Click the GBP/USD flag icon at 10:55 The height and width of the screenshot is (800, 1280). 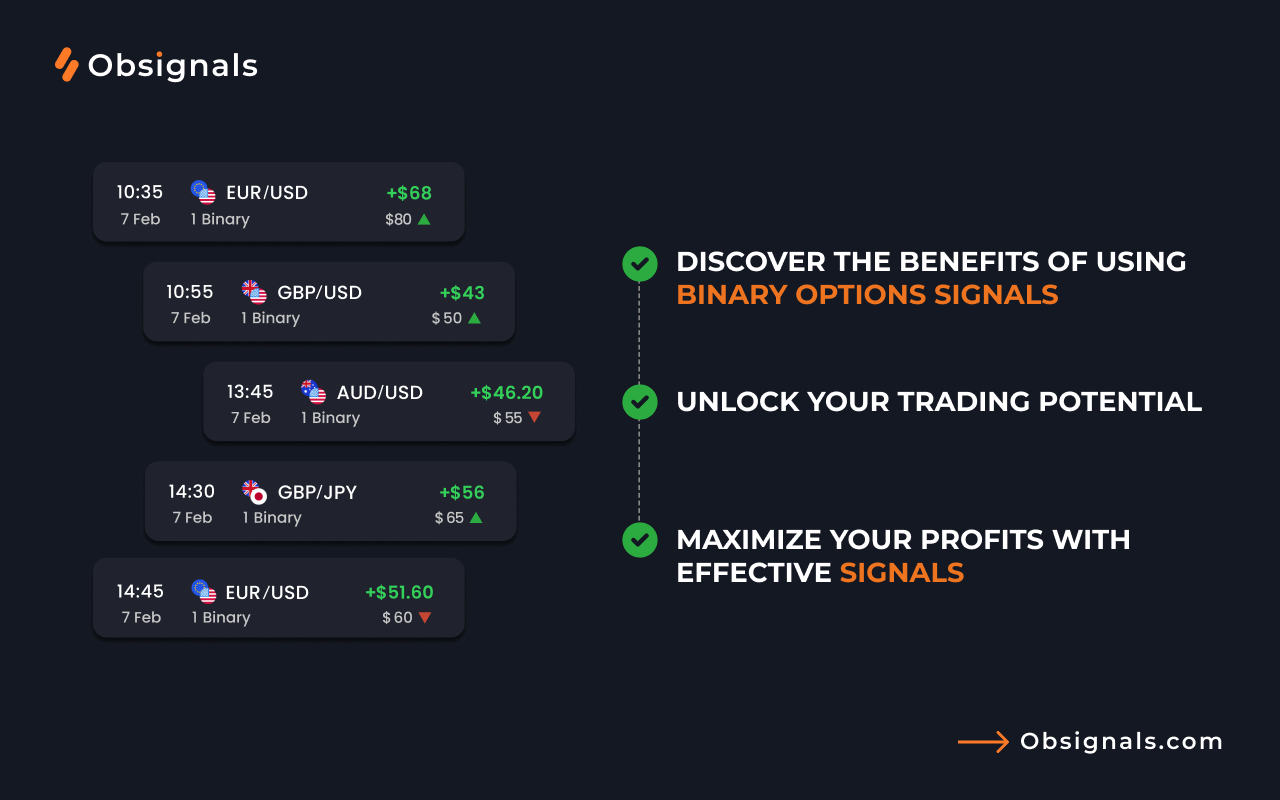[x=255, y=292]
